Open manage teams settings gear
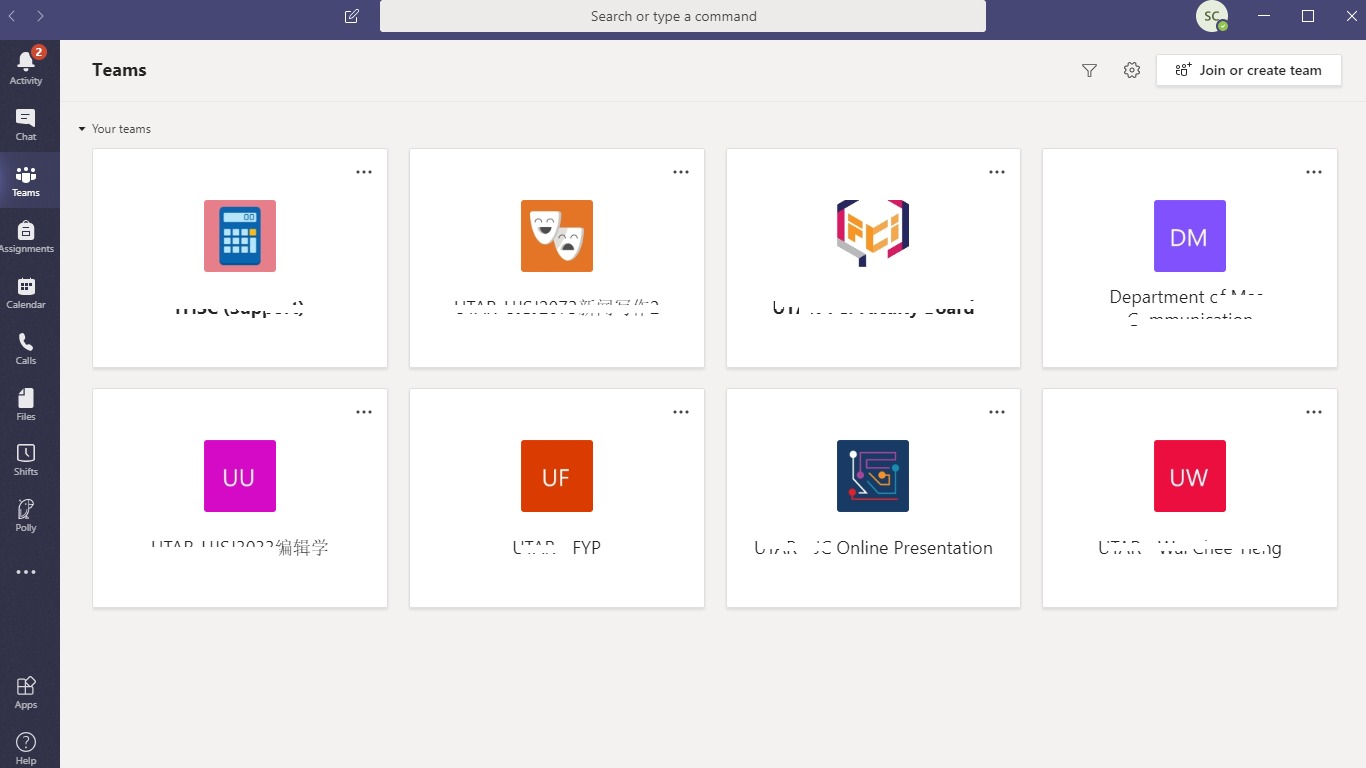This screenshot has width=1366, height=768. tap(1132, 70)
